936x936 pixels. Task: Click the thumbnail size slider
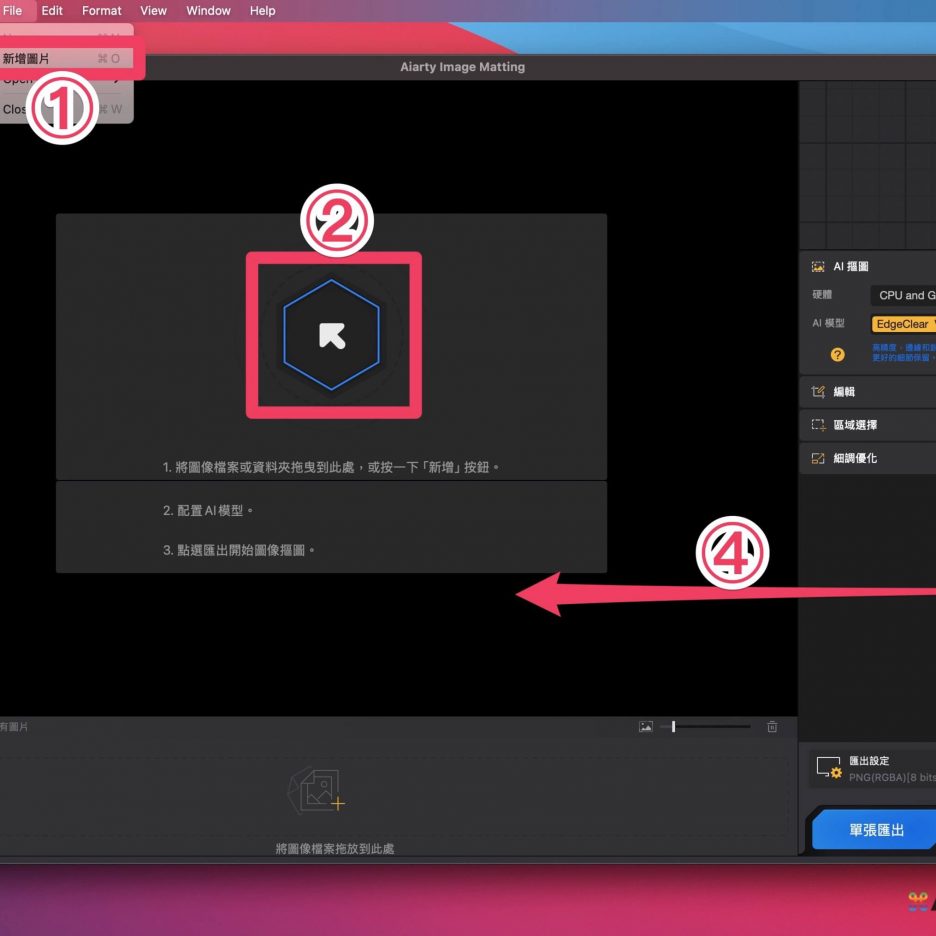710,727
